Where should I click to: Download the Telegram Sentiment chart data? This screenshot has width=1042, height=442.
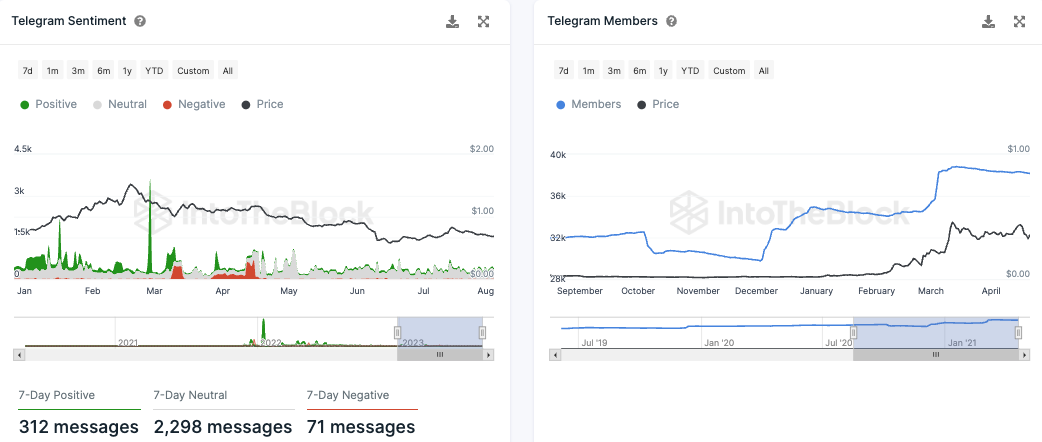pos(453,21)
